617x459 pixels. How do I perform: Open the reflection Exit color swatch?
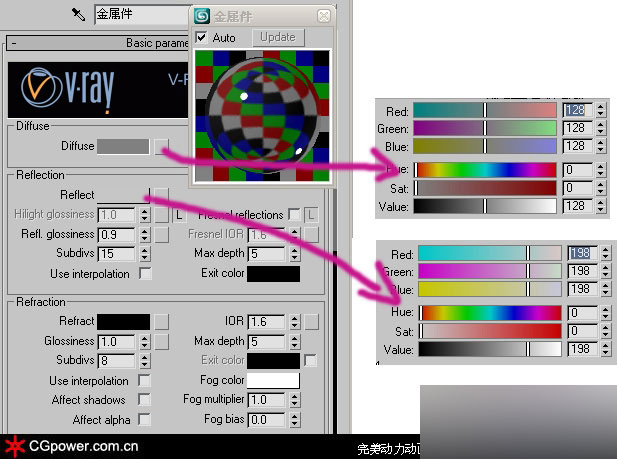[273, 274]
